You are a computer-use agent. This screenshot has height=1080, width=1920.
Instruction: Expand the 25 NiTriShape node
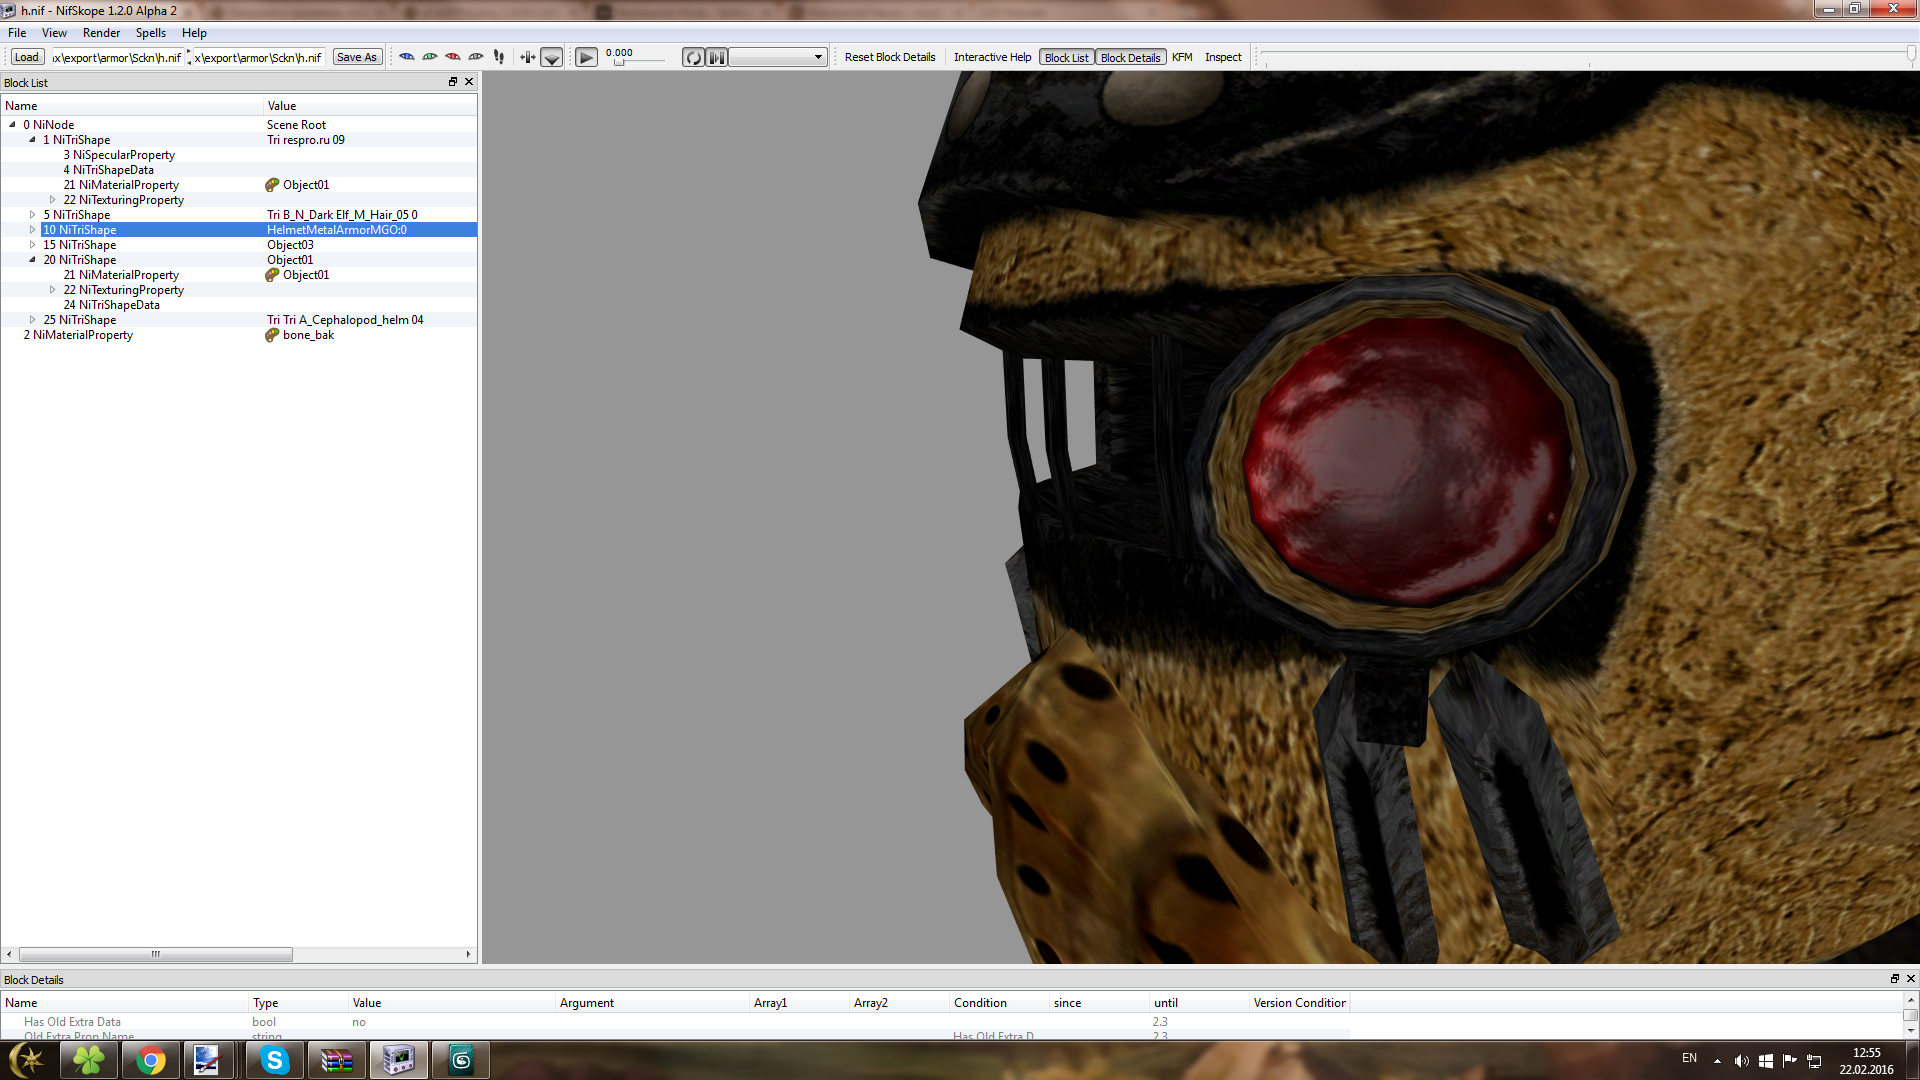point(32,320)
